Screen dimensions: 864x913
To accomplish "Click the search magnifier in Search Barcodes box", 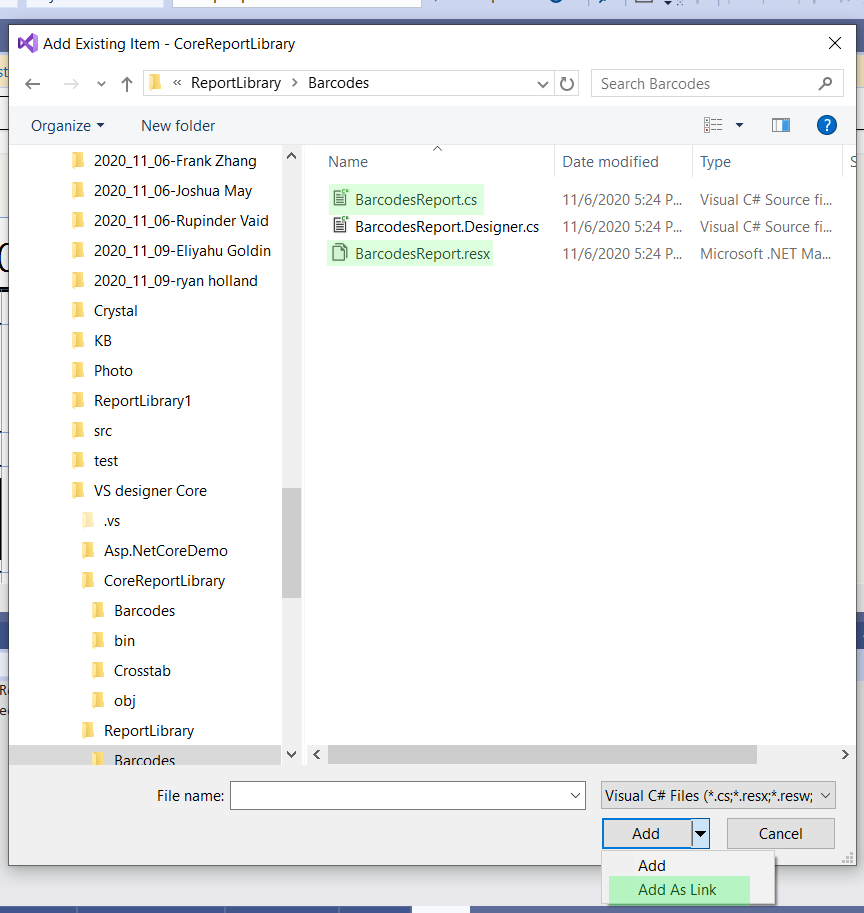I will (x=825, y=83).
